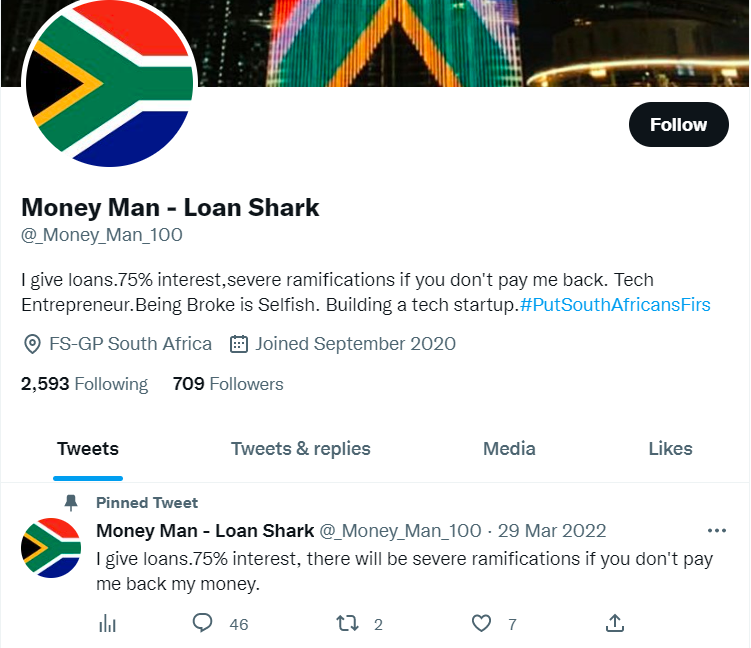Follow the Money Man account
Screen dimensions: 751x648
[x=678, y=125]
